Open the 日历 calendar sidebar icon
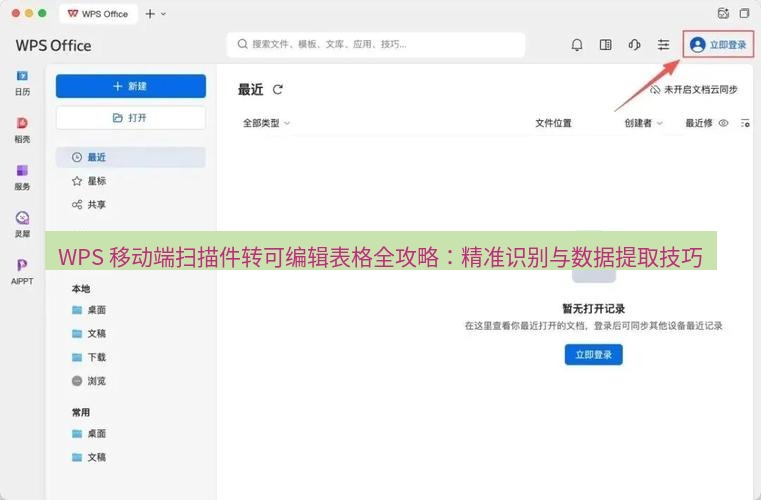 click(x=22, y=76)
